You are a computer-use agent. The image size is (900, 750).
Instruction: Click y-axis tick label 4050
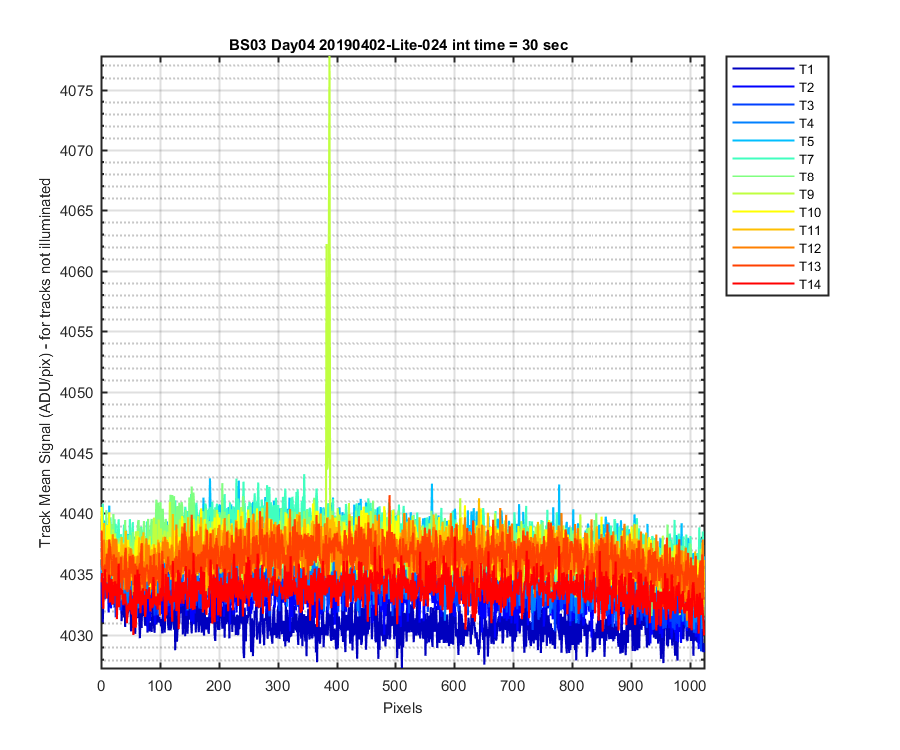click(76, 393)
